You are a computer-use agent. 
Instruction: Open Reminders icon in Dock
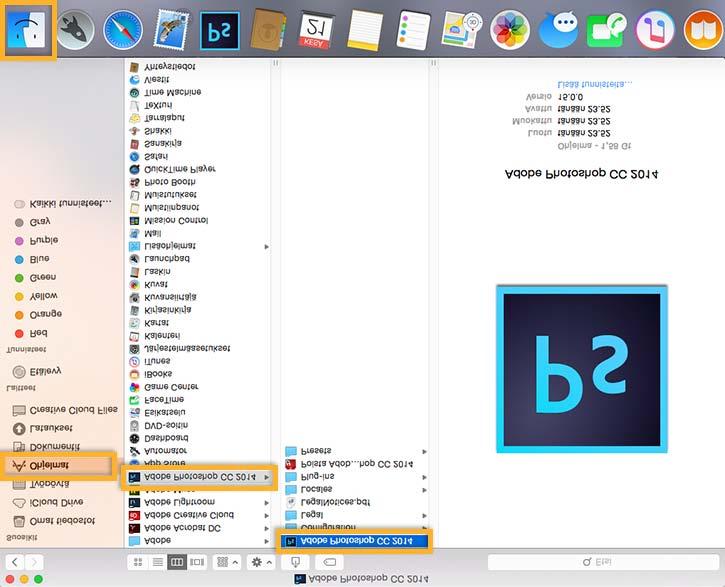click(x=413, y=31)
